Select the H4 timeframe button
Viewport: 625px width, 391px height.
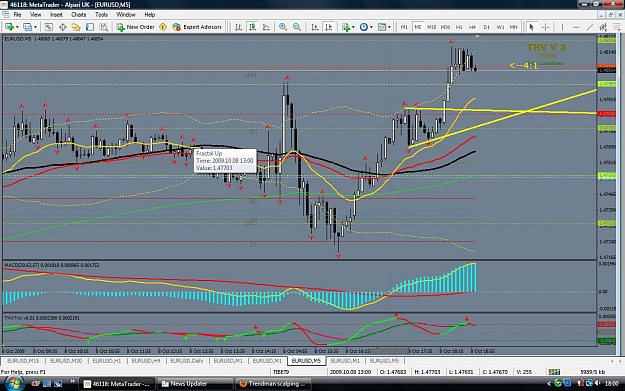473,27
